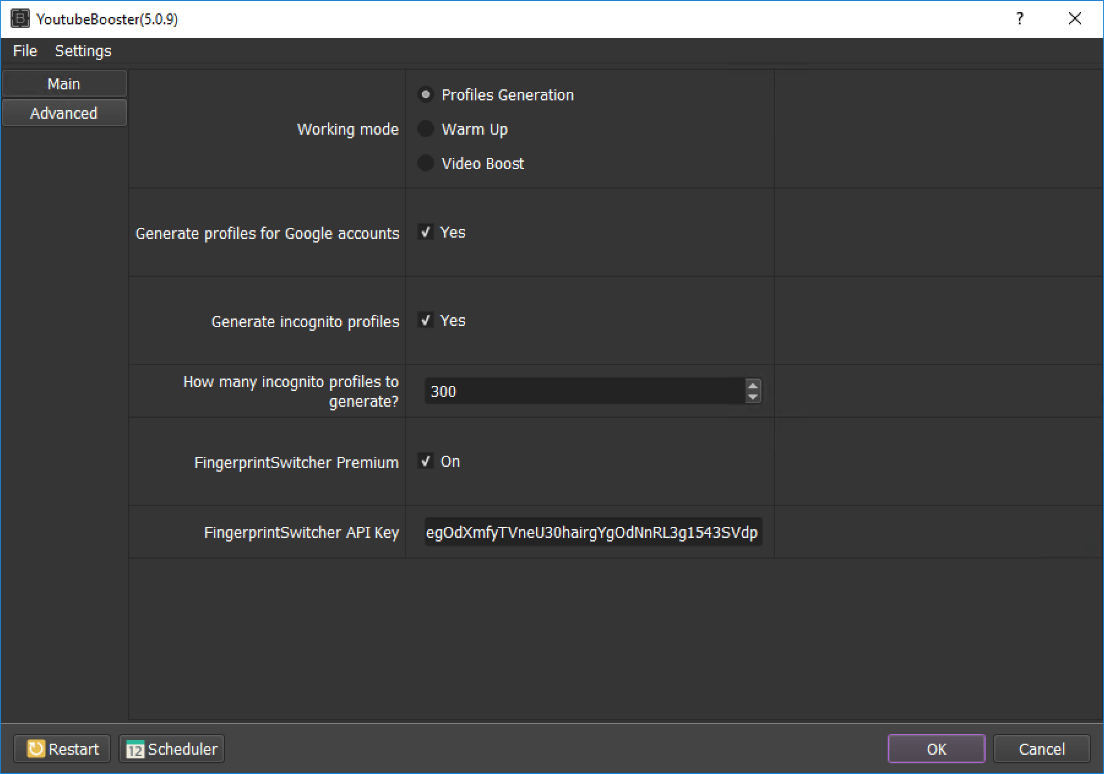Switch to the Main tab

[64, 84]
